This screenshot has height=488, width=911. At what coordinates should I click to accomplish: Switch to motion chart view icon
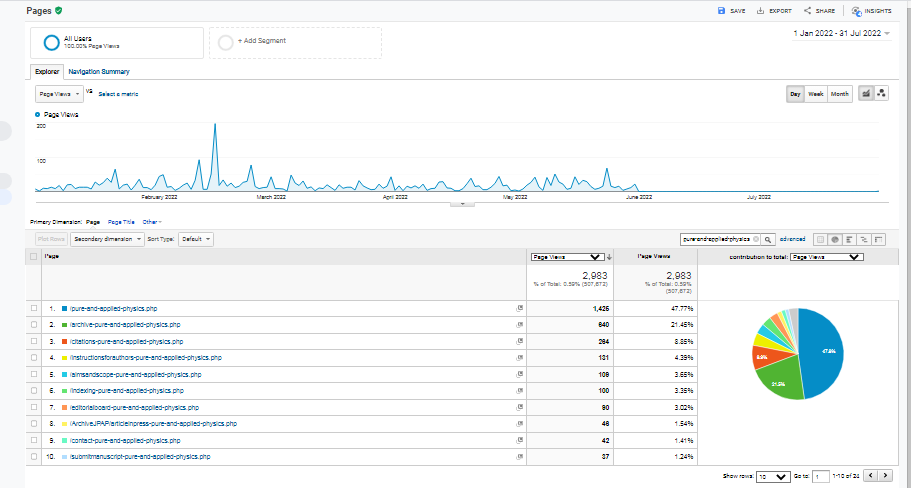[882, 94]
